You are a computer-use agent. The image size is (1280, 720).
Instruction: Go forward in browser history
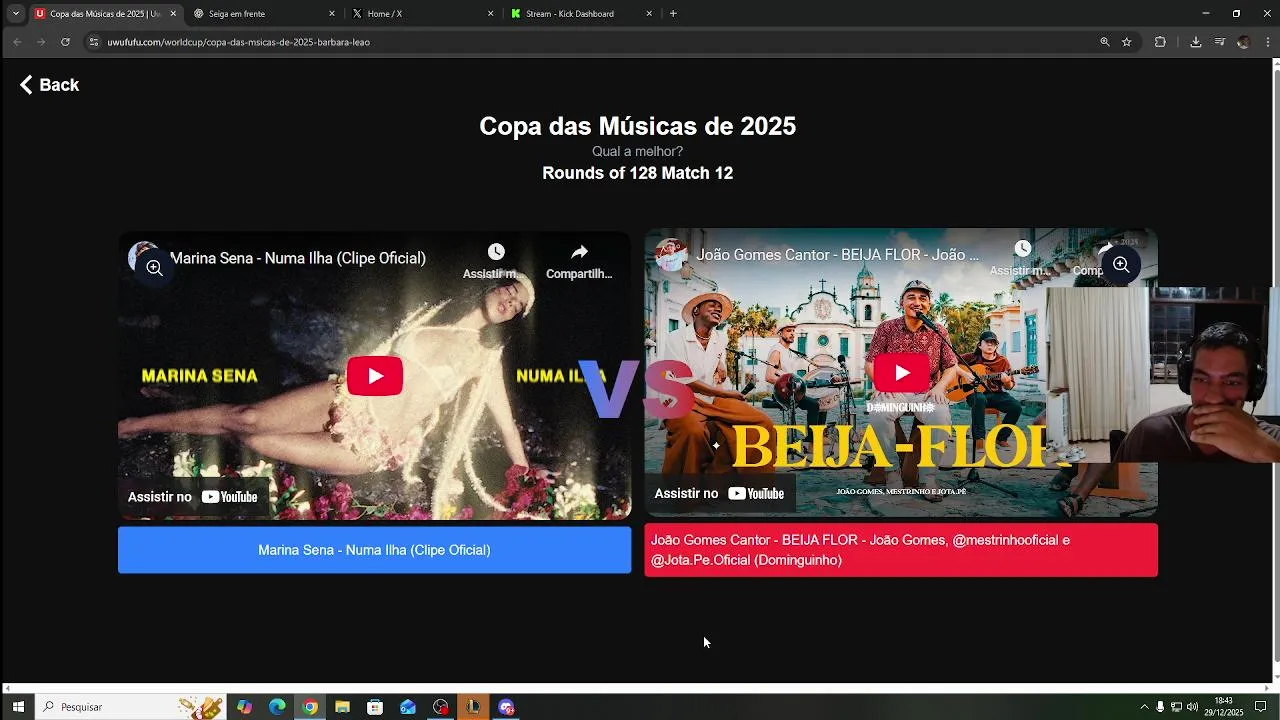click(41, 42)
